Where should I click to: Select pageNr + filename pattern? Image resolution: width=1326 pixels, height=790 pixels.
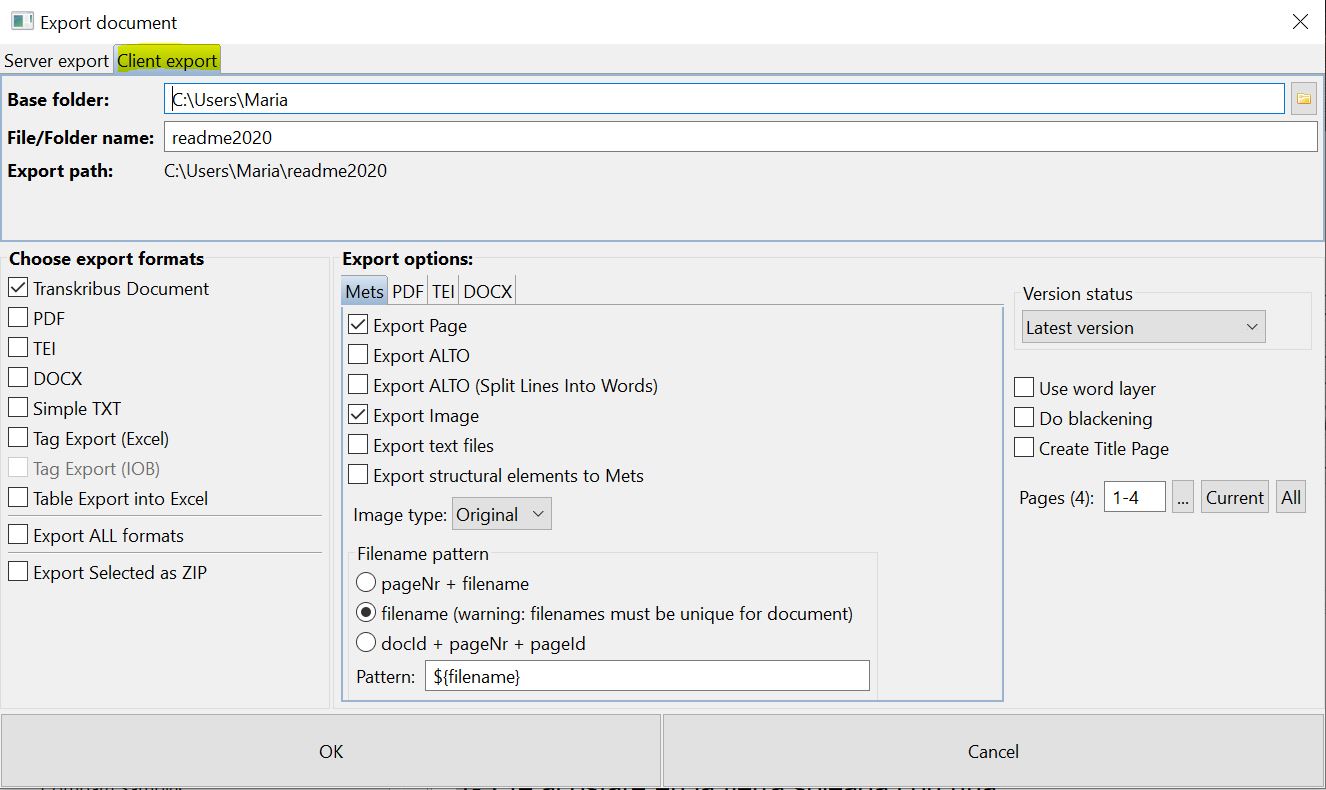[x=366, y=583]
